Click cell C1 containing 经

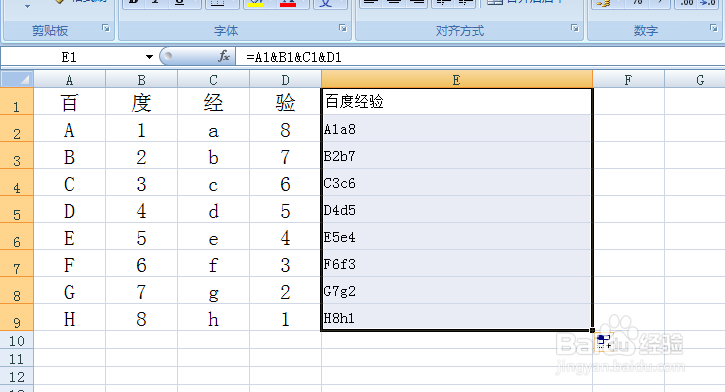pyautogui.click(x=214, y=101)
